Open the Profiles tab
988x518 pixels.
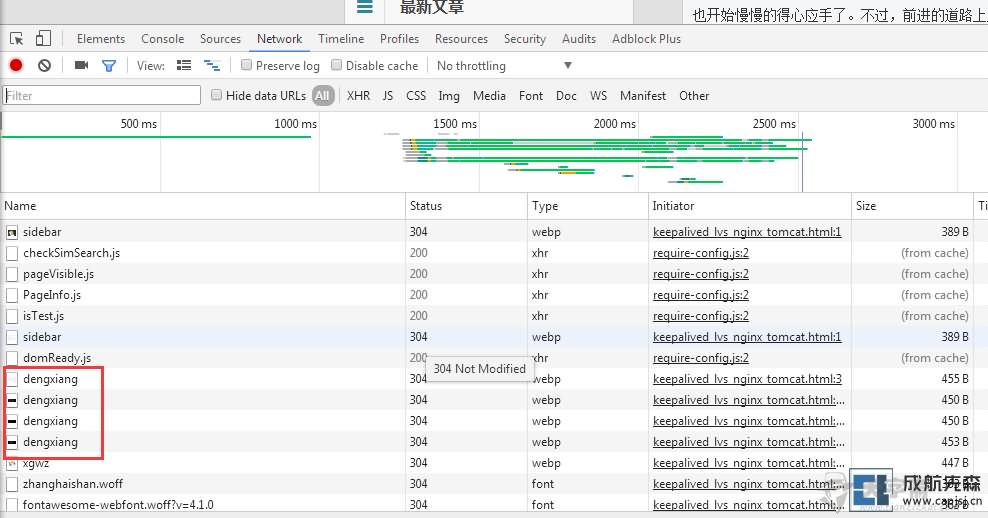(399, 38)
